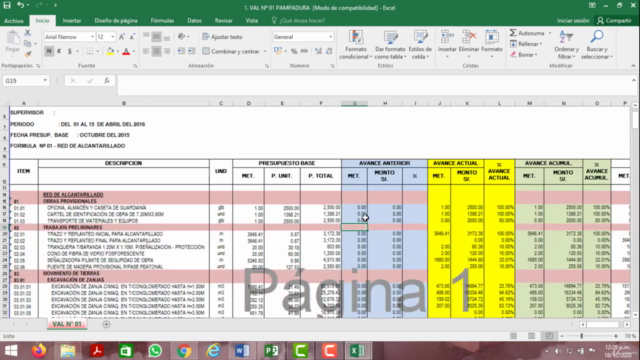Image resolution: width=640 pixels, height=360 pixels.
Task: Click the Format Painter brush icon
Action: [x=28, y=54]
